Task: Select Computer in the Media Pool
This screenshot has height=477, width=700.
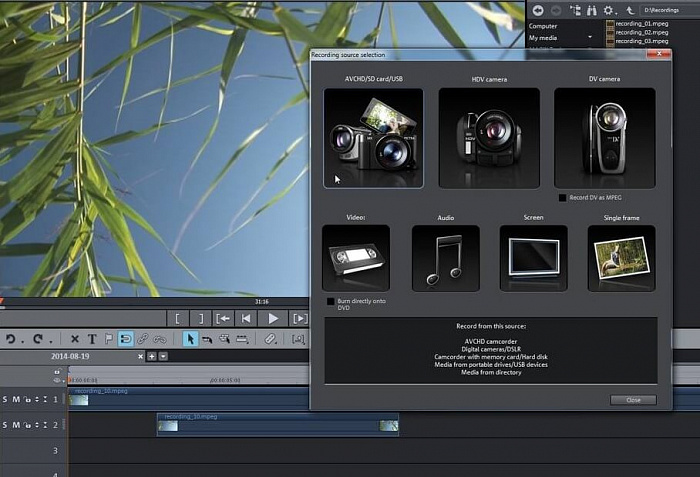Action: [543, 26]
